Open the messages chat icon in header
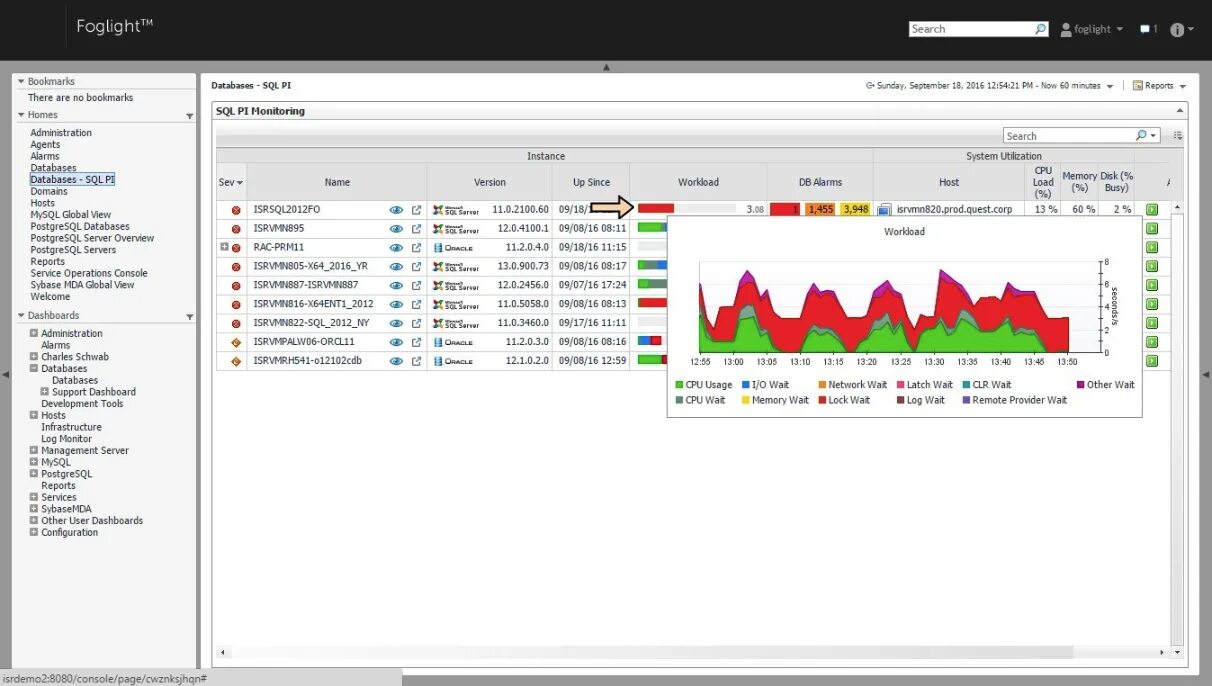 (1145, 30)
